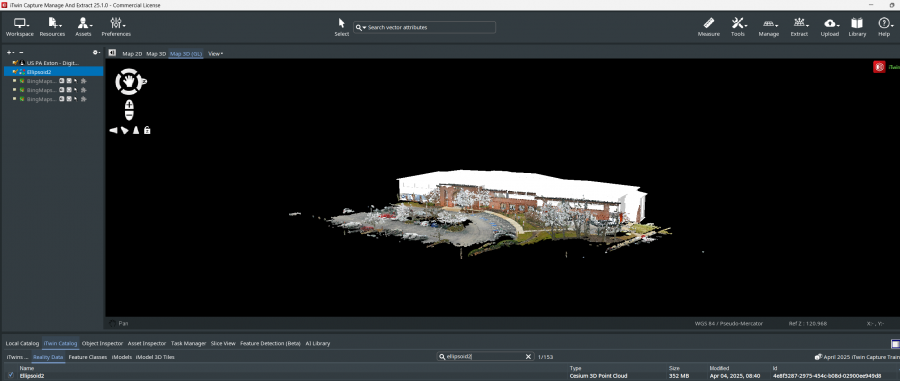Viewport: 900px width, 381px height.
Task: Toggle visibility of third BingMaps layer
Action: coord(14,99)
